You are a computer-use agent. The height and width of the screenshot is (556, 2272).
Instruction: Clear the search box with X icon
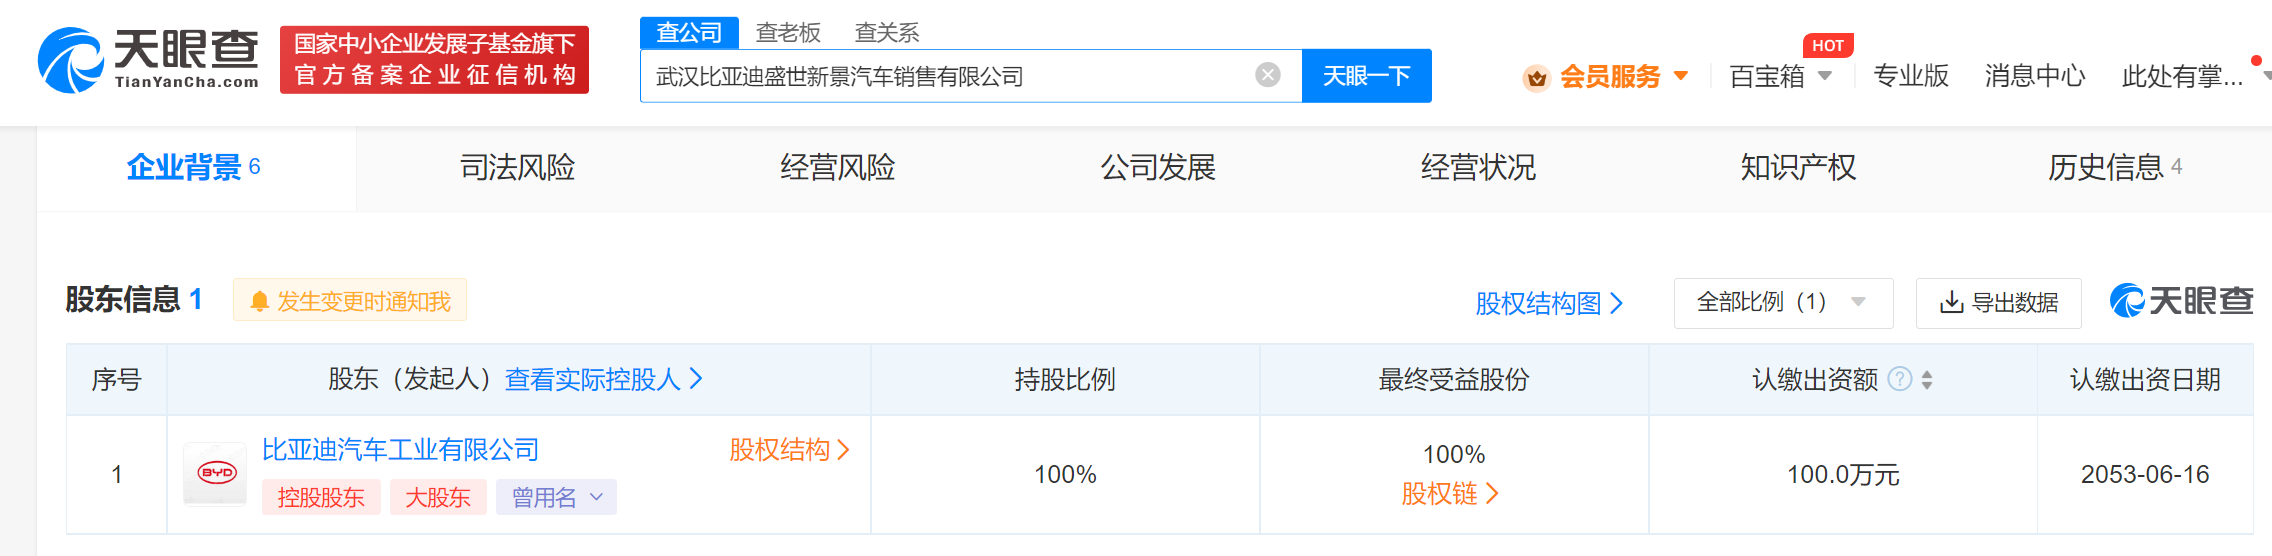1267,75
